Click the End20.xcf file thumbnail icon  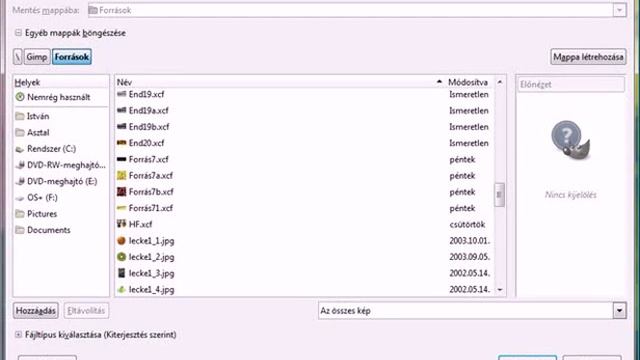121,143
